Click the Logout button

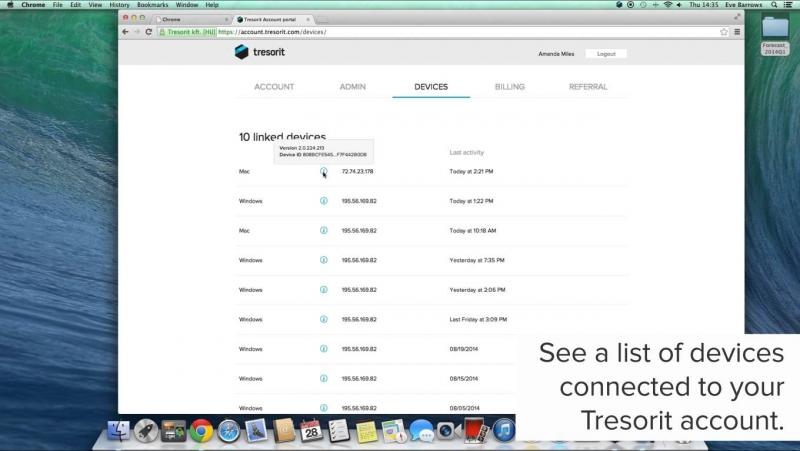tap(606, 54)
